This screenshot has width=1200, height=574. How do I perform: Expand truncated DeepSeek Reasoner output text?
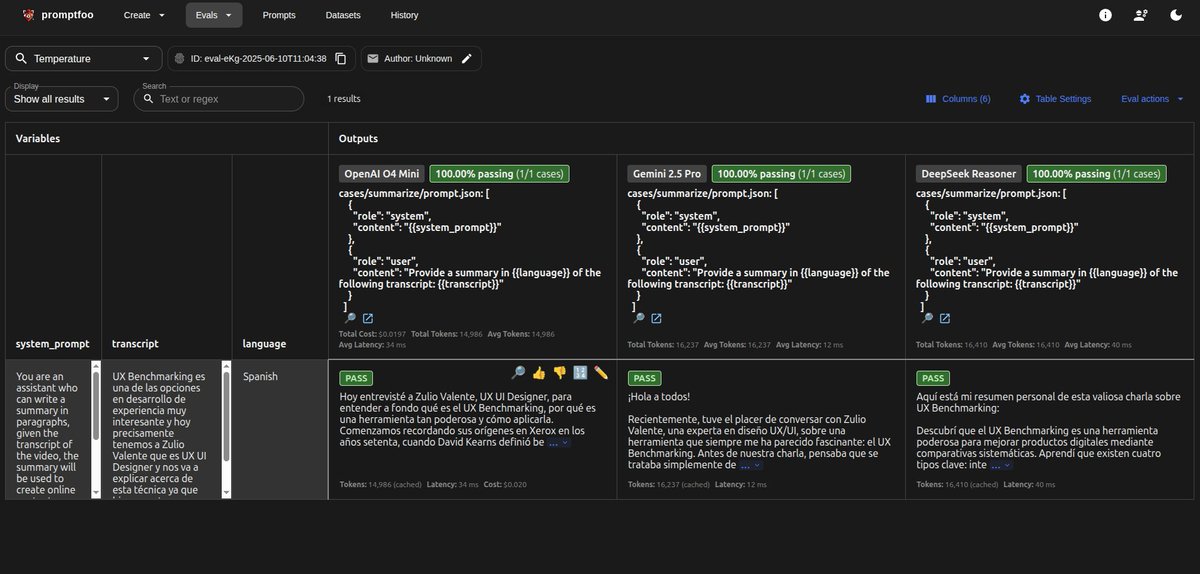(x=1000, y=465)
